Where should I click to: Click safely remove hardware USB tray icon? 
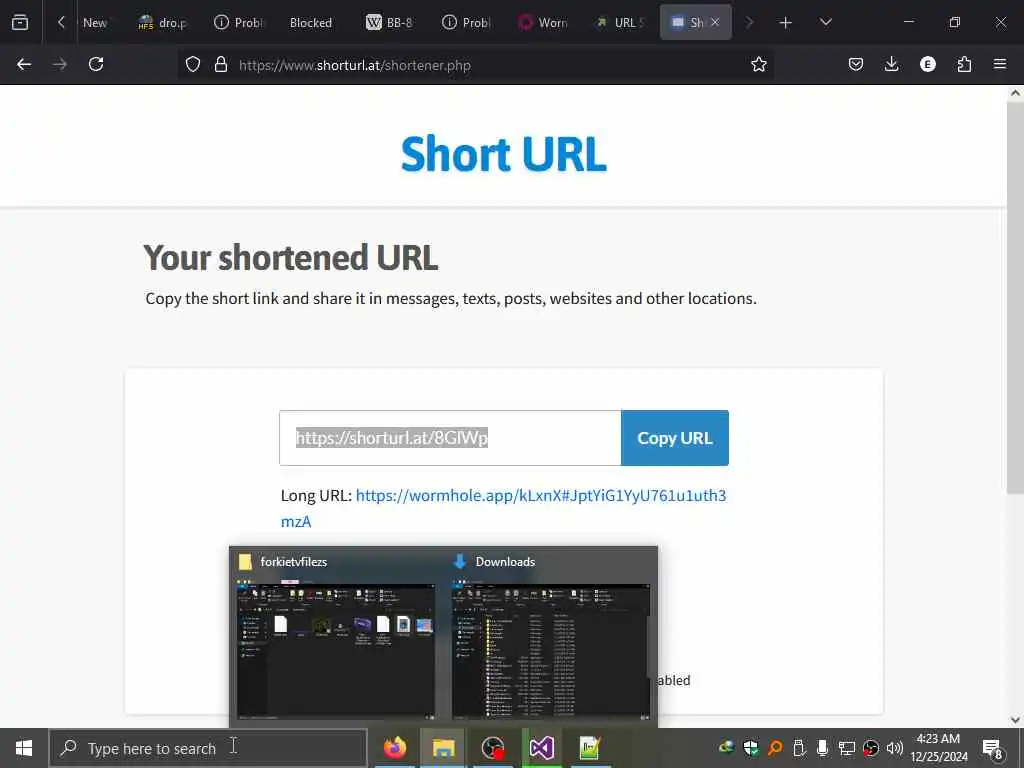(x=798, y=748)
